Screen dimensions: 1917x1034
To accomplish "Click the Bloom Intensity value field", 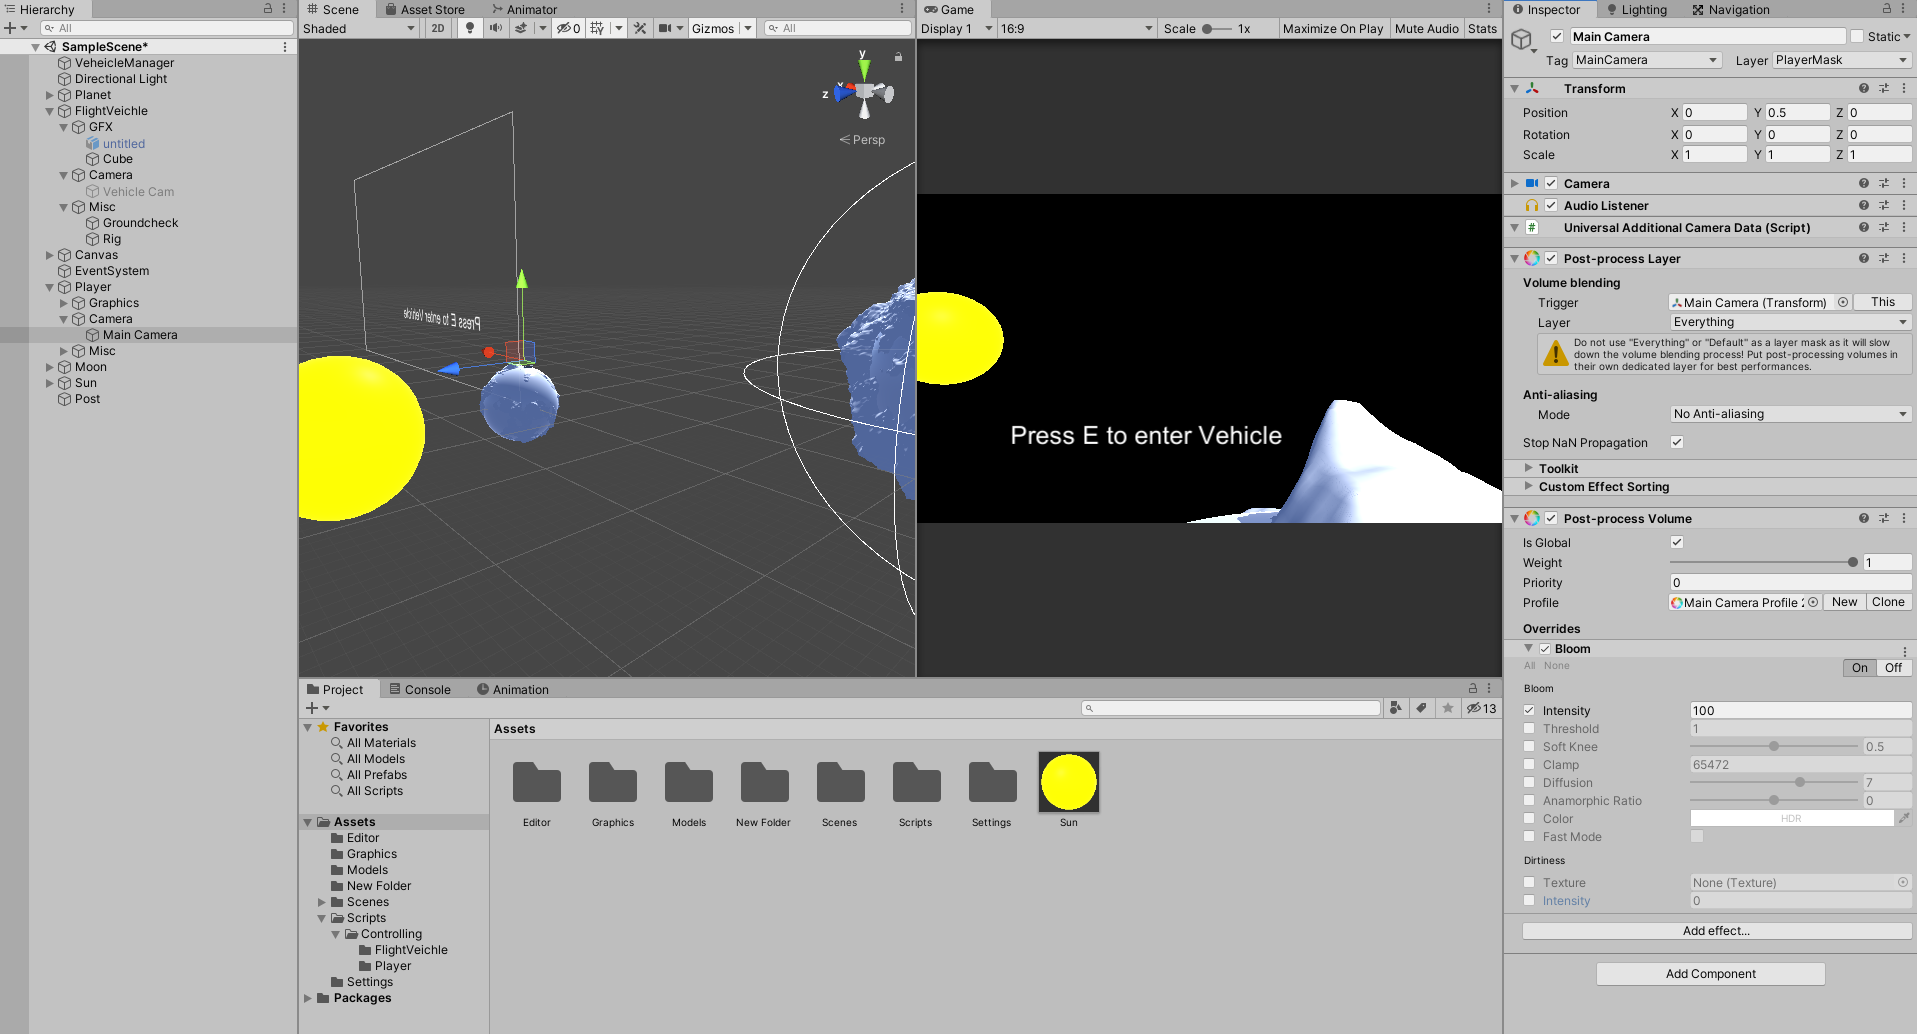I will pos(1800,710).
